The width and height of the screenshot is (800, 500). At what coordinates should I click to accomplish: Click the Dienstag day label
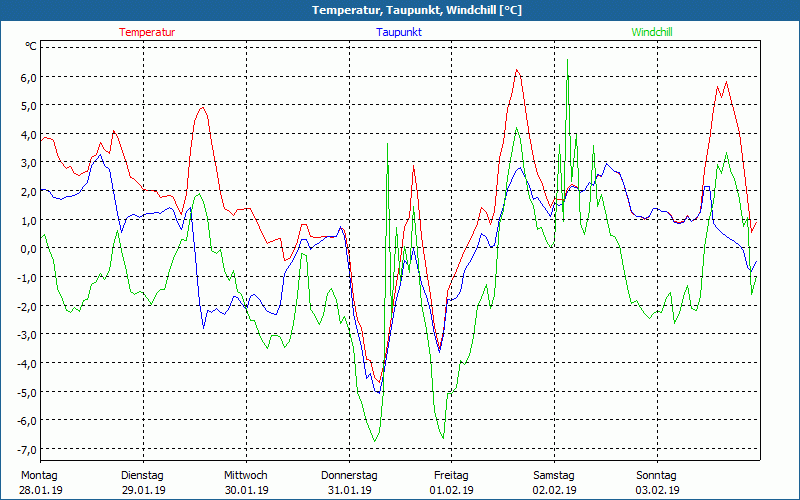click(142, 476)
